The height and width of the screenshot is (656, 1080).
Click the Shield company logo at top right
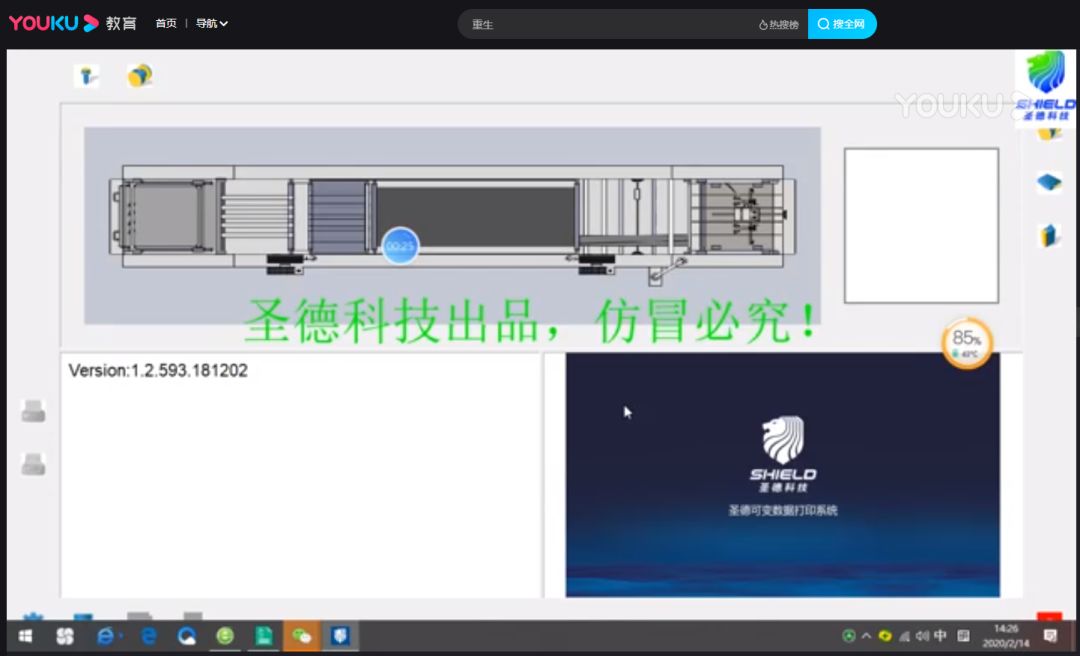[1045, 88]
